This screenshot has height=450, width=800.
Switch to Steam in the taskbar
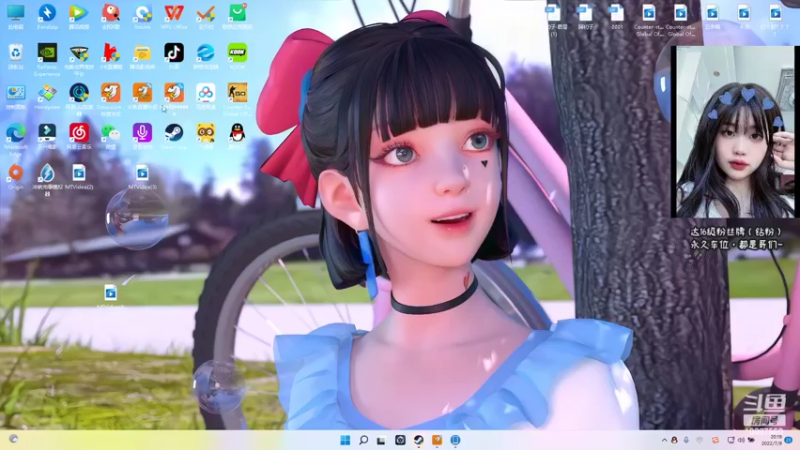[418, 440]
